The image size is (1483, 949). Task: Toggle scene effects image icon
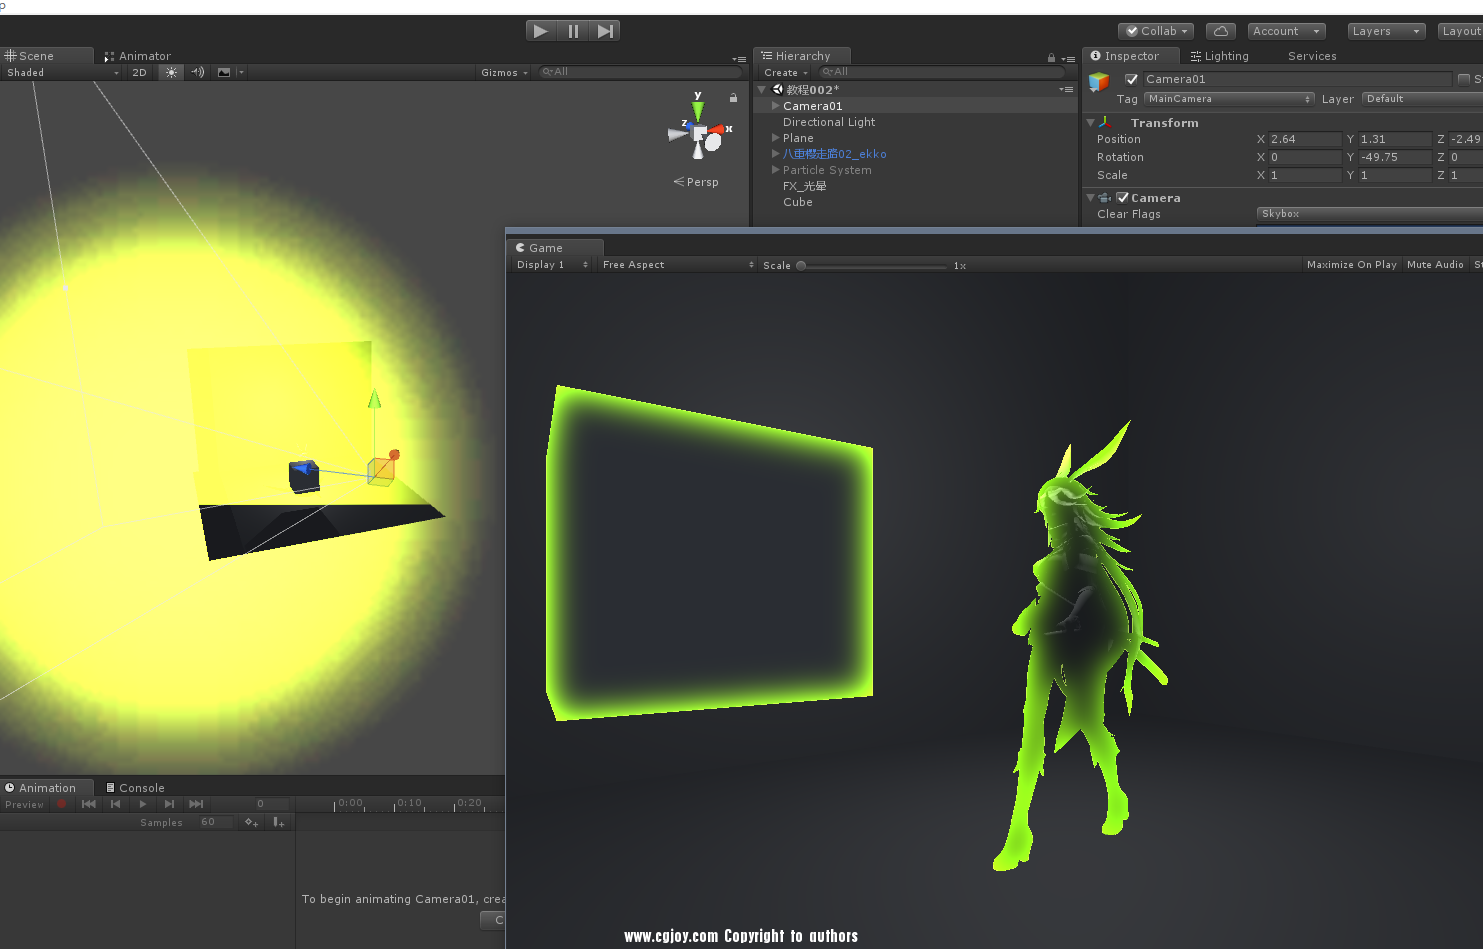click(x=224, y=72)
